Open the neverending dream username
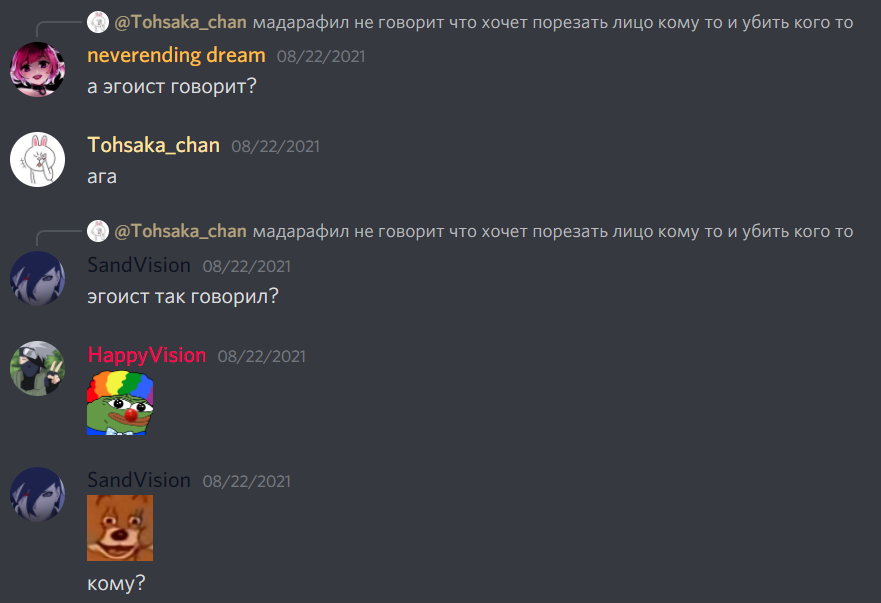Screen dimensions: 881x603 [176, 55]
